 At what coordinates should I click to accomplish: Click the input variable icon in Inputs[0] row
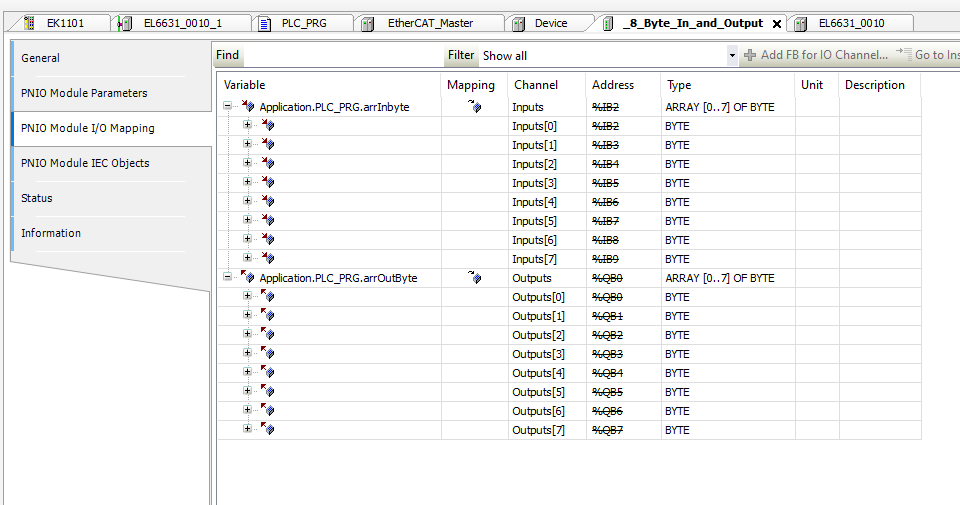(x=268, y=126)
